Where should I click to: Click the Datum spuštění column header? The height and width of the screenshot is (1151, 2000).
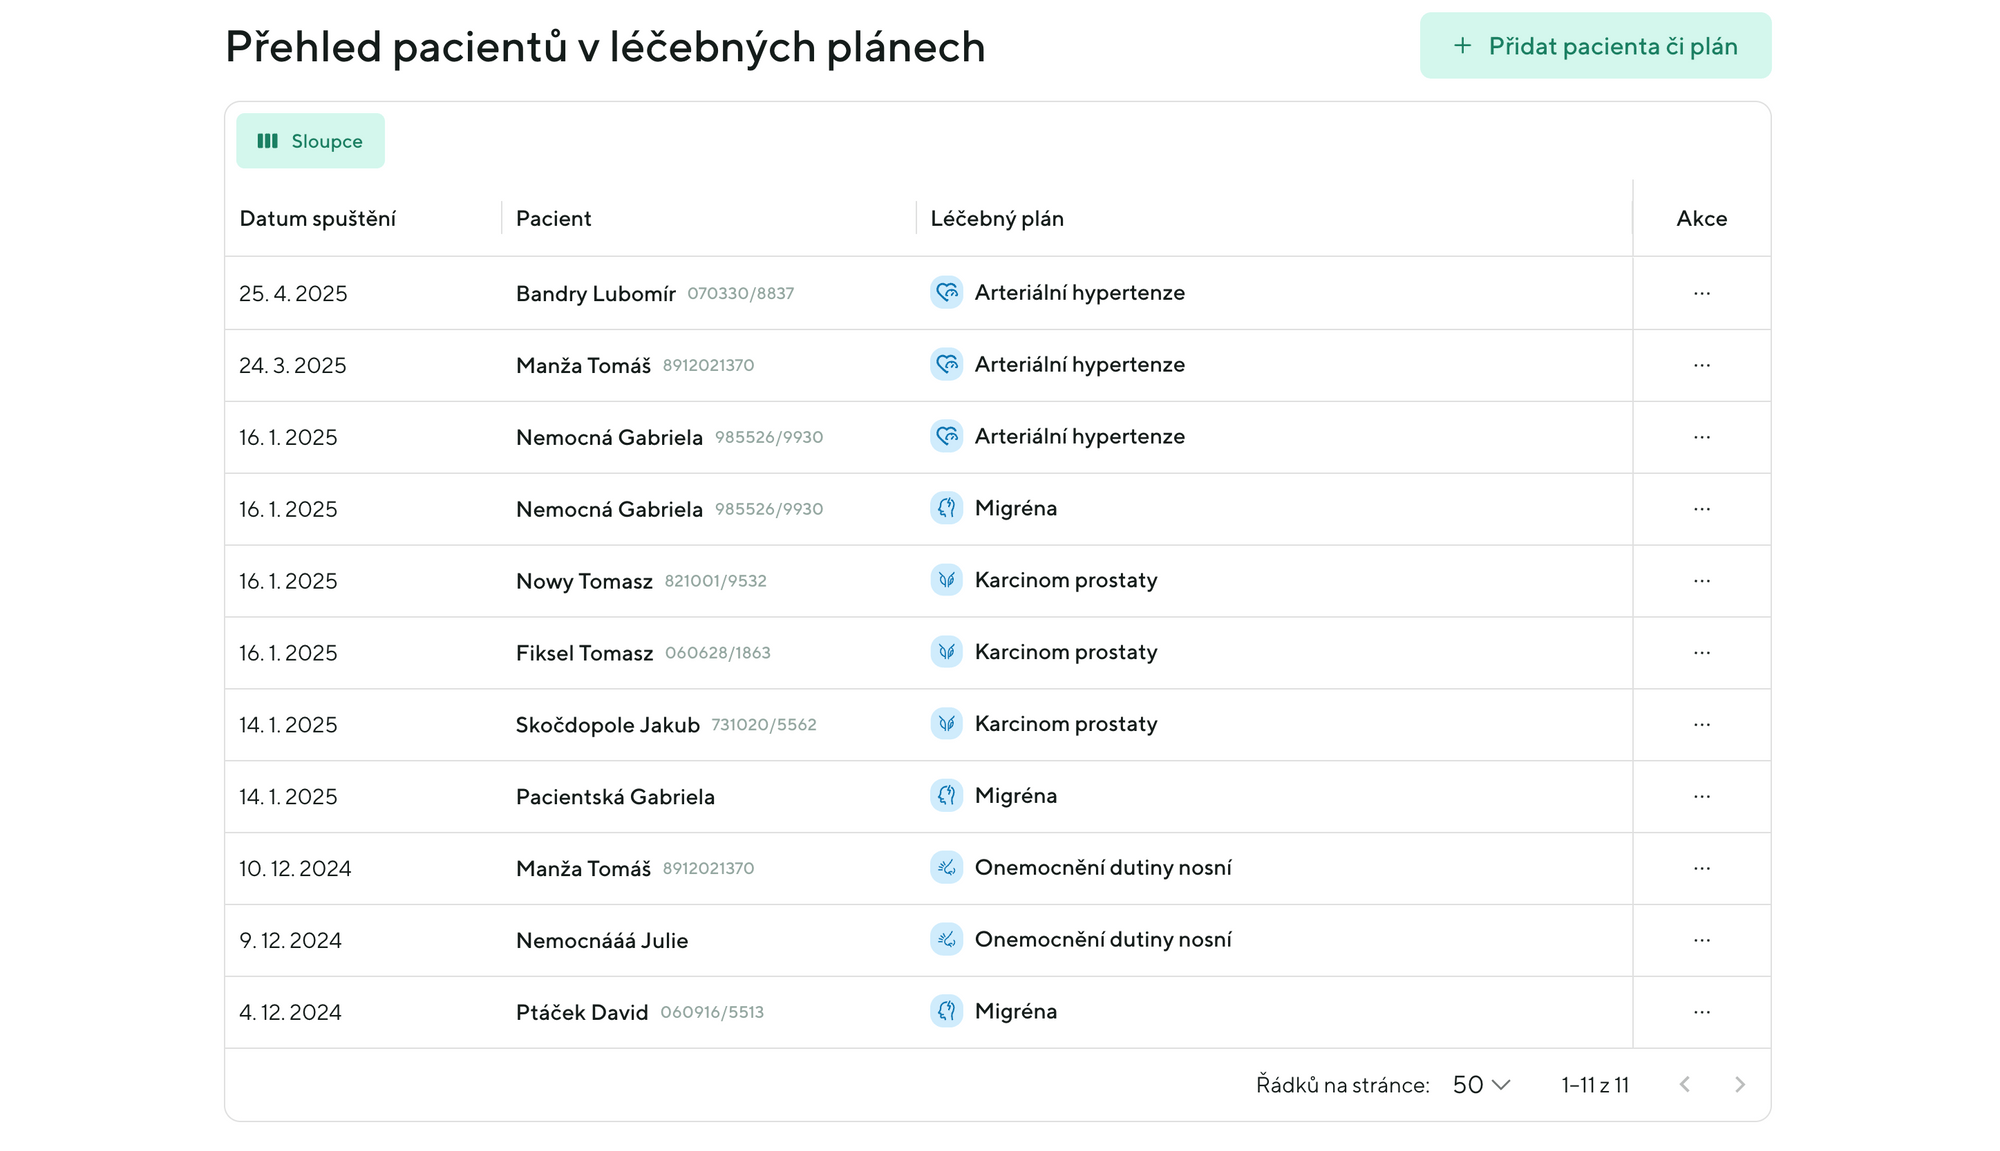pos(318,218)
